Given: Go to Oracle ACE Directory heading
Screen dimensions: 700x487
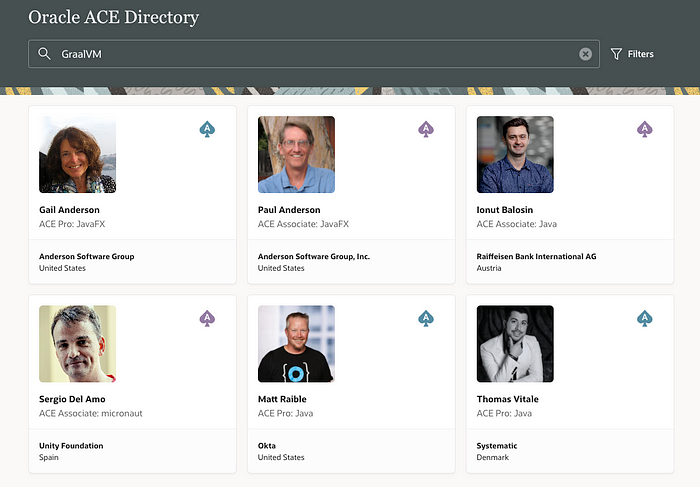Looking at the screenshot, I should (113, 17).
